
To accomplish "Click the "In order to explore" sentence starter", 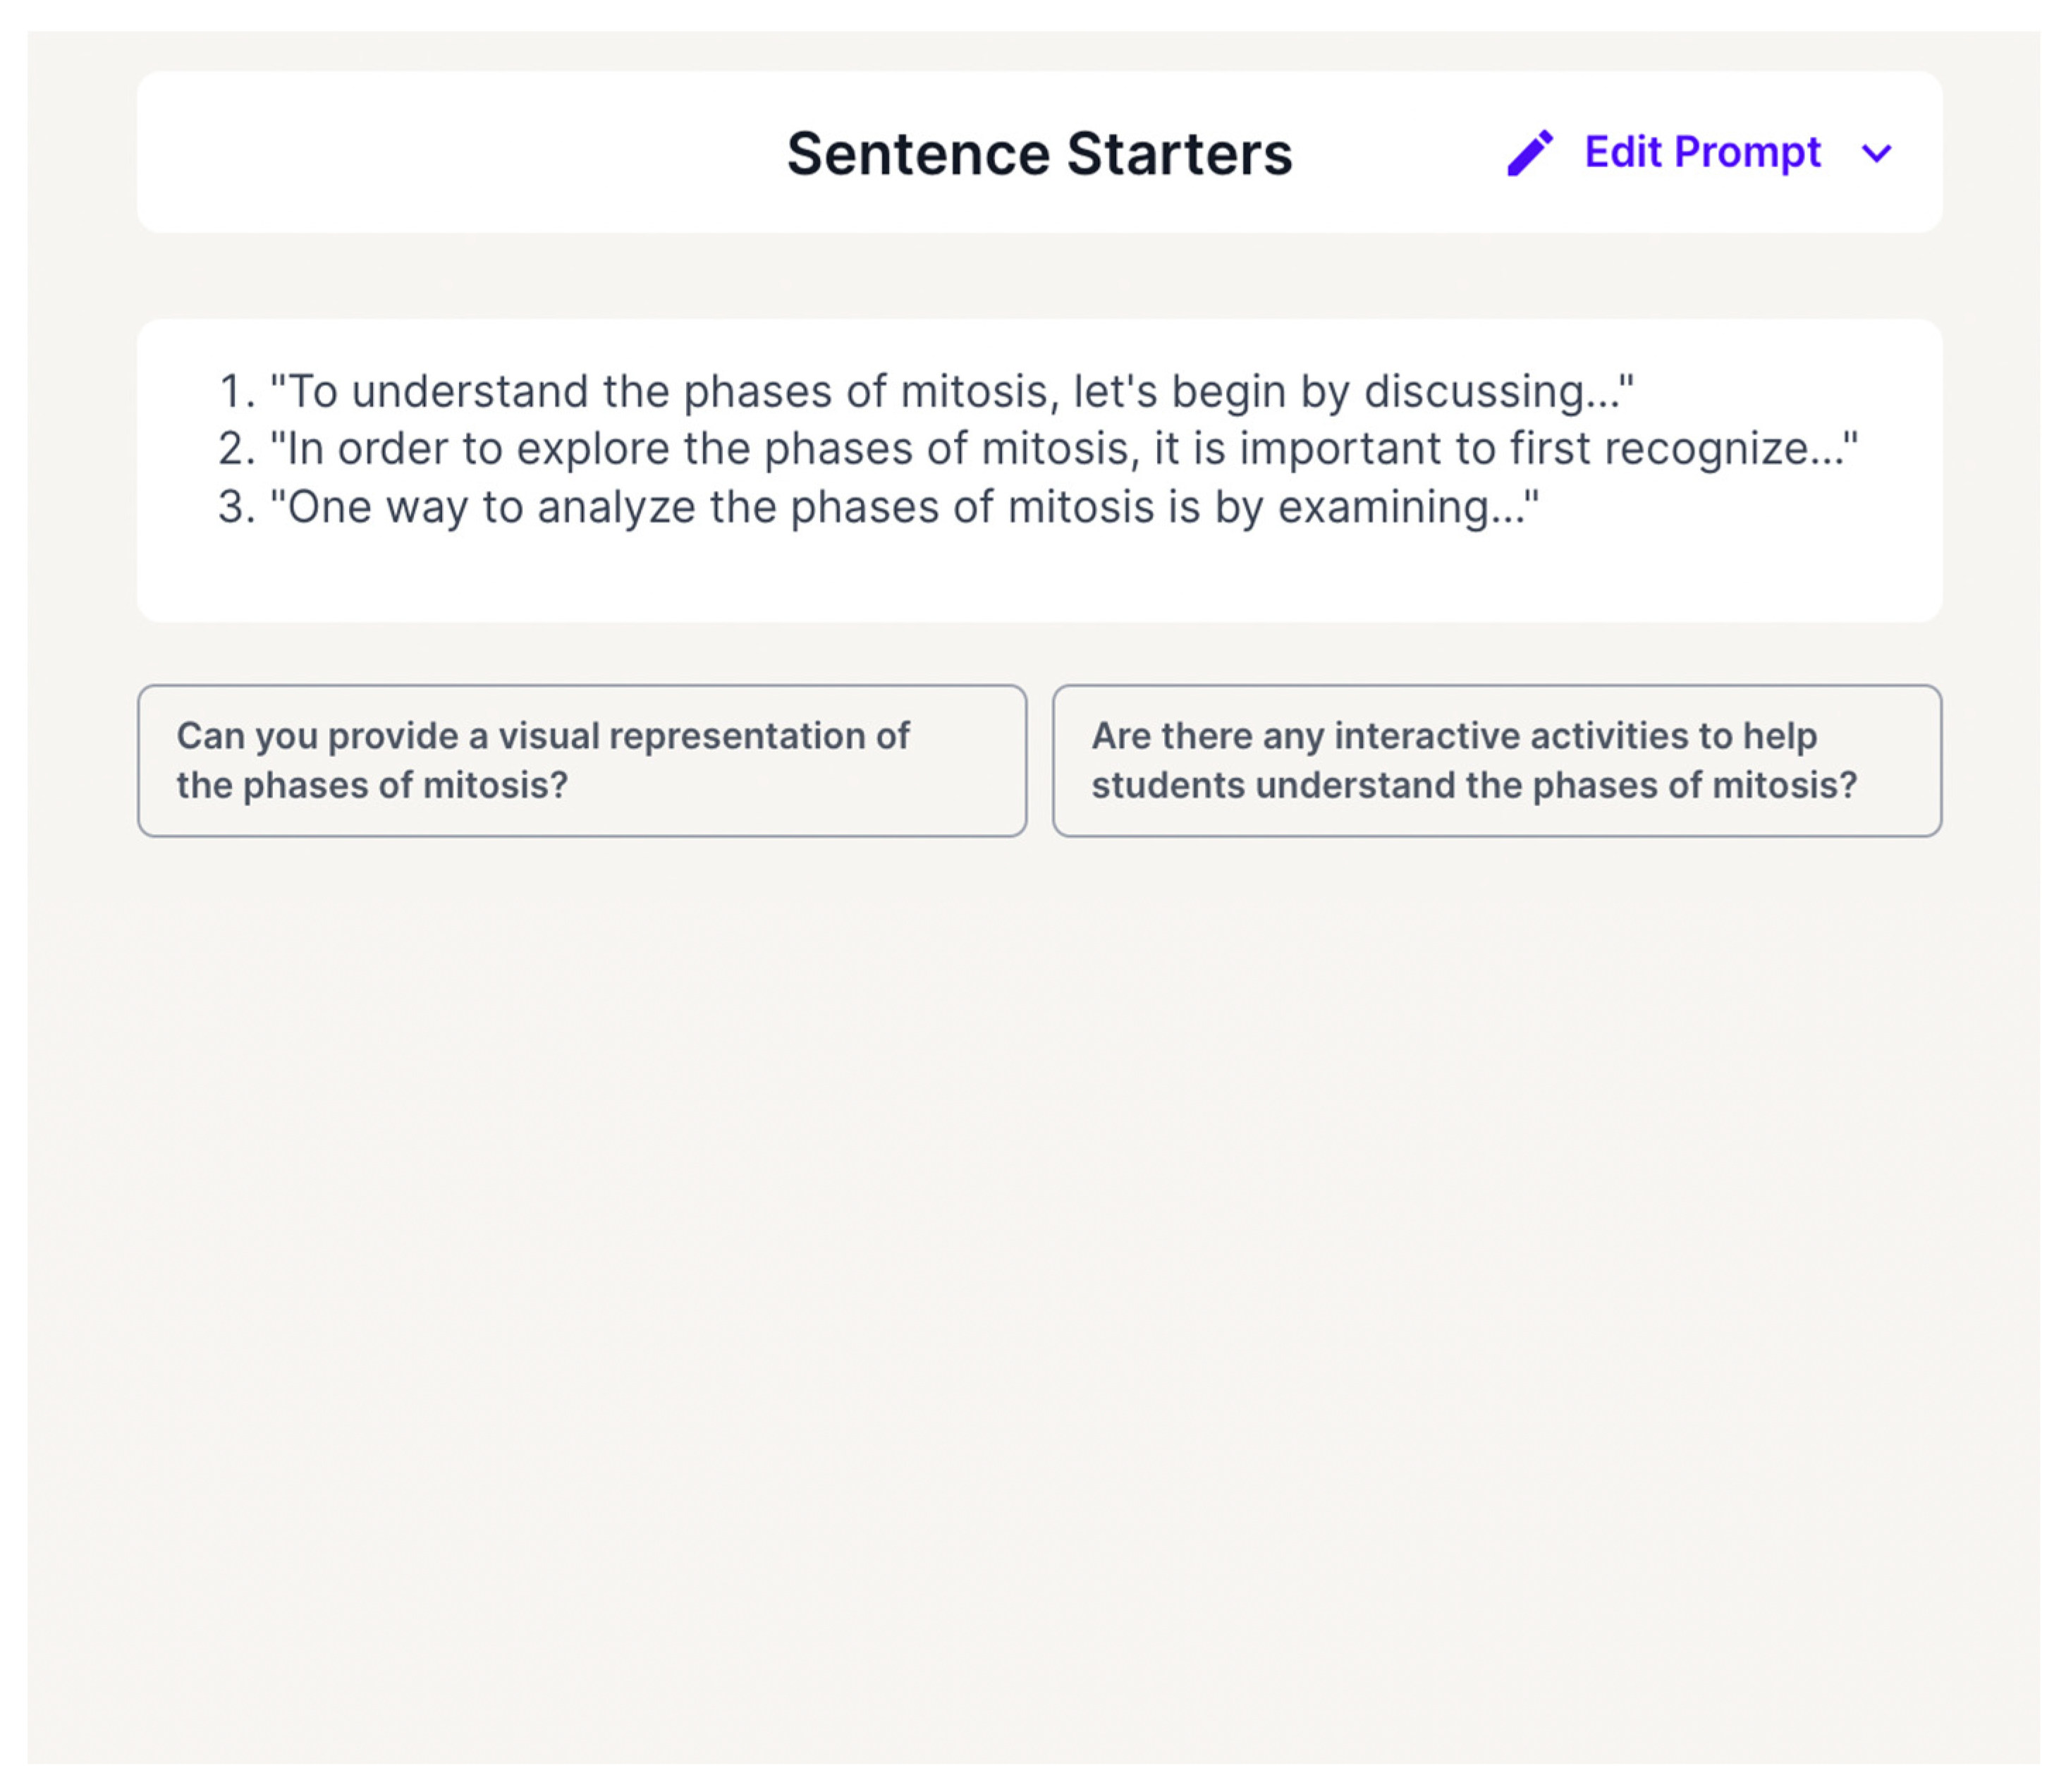I will point(1062,448).
